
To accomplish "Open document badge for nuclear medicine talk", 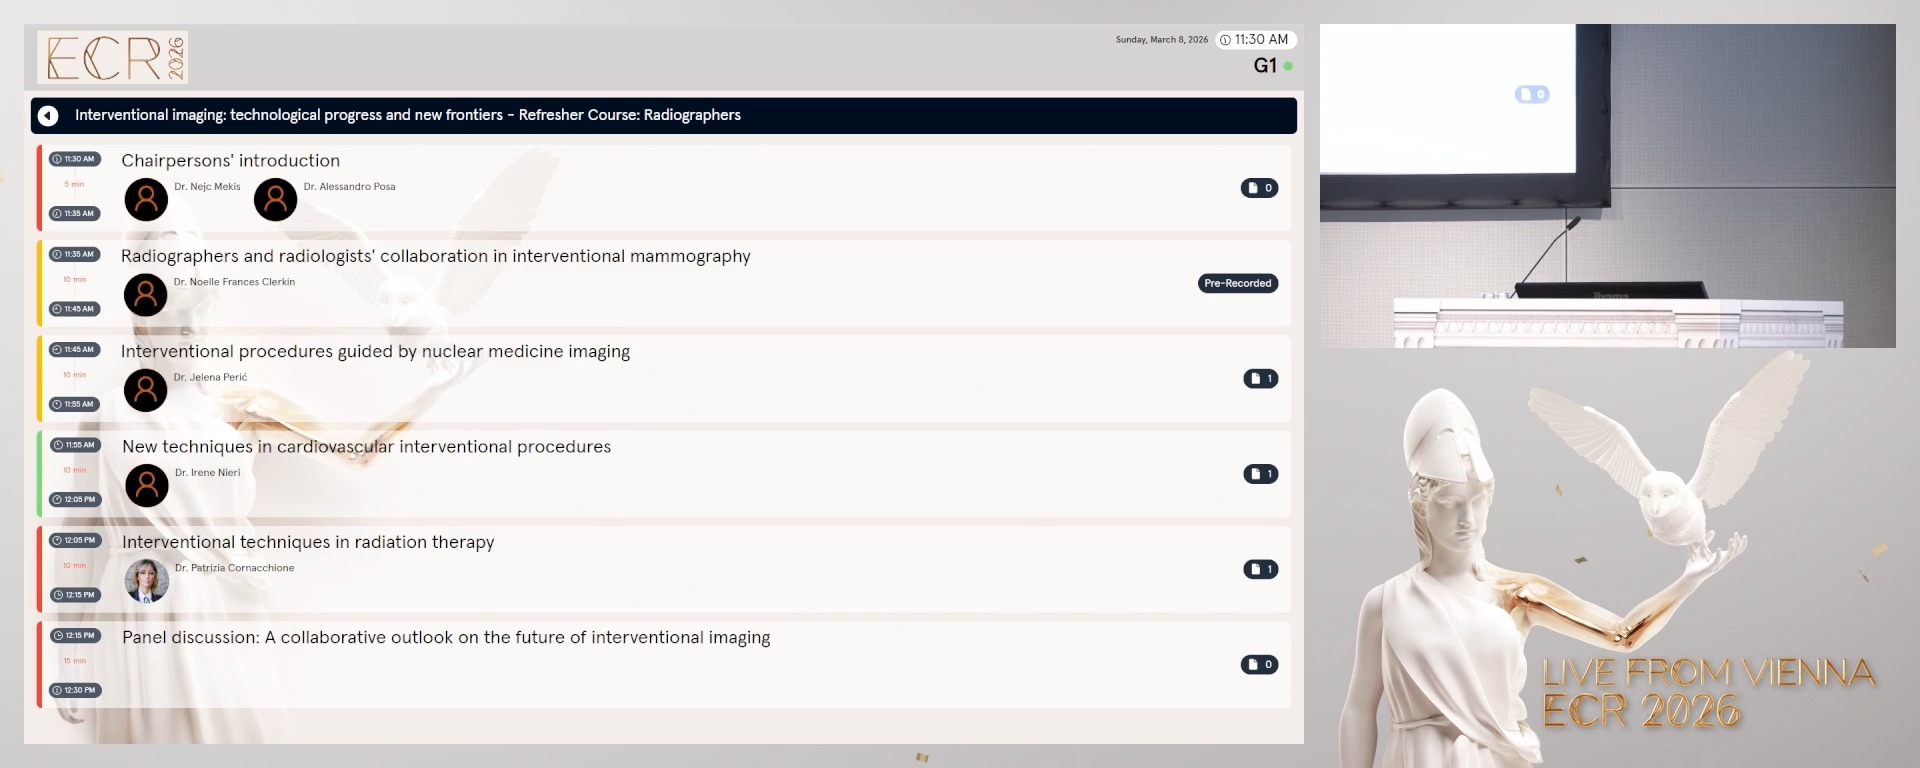I will click(x=1260, y=379).
